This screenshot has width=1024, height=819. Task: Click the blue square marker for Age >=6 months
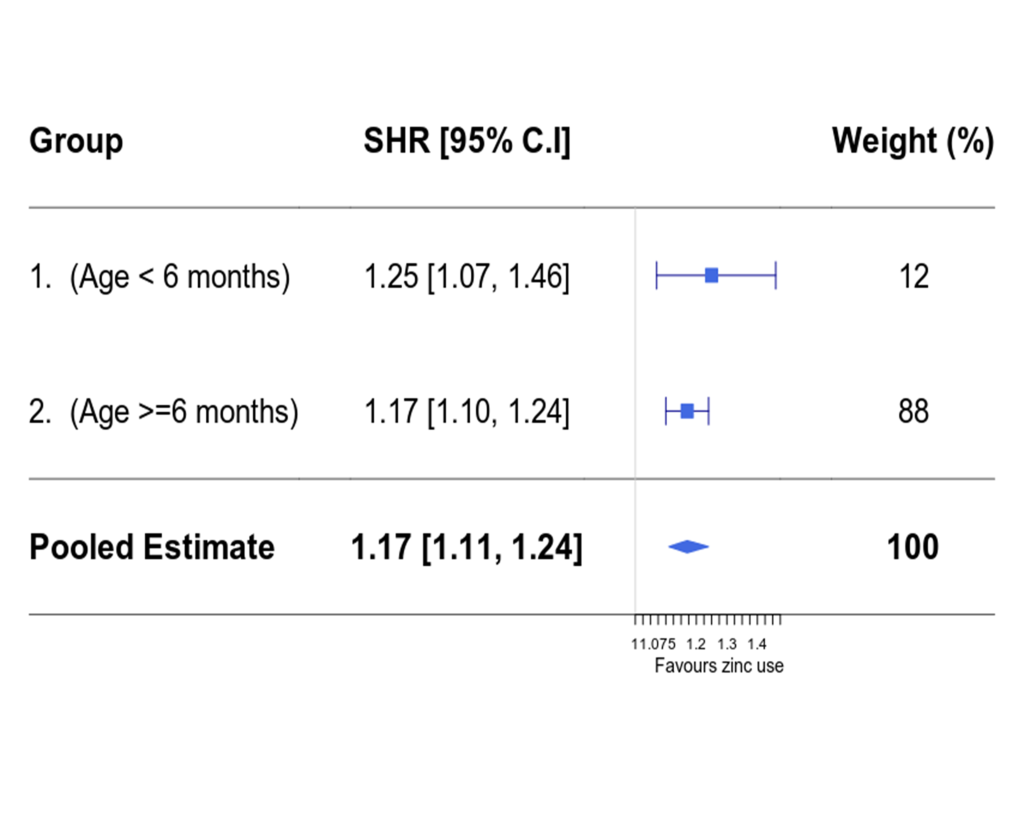(687, 411)
